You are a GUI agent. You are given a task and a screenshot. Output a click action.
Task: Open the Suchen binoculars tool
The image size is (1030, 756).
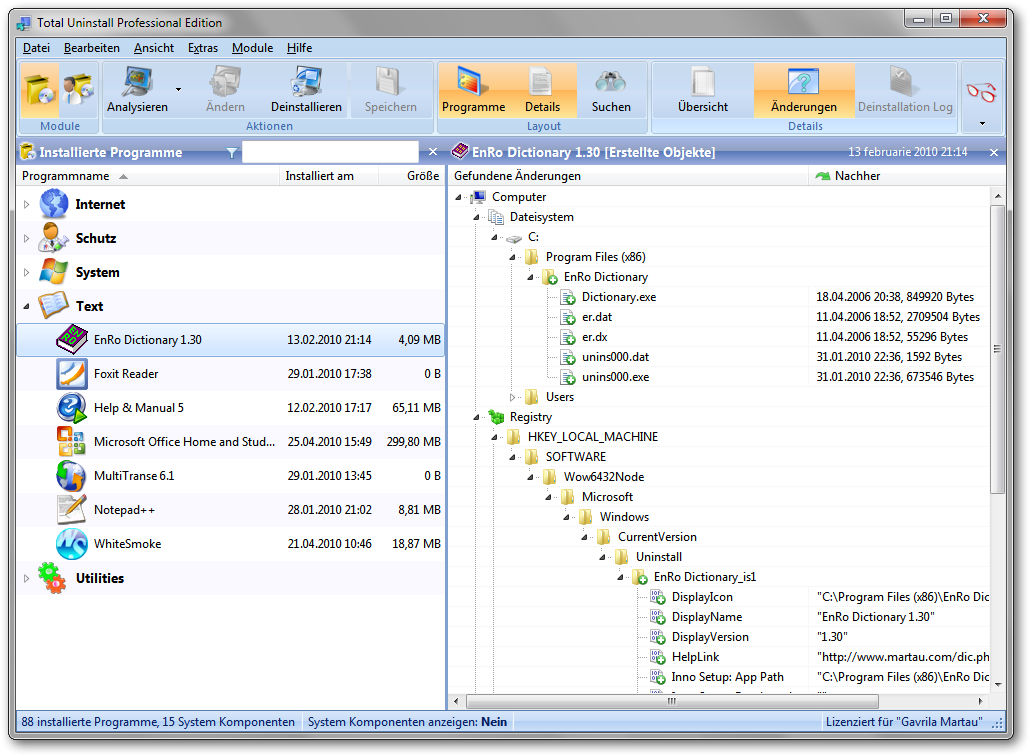coord(611,90)
